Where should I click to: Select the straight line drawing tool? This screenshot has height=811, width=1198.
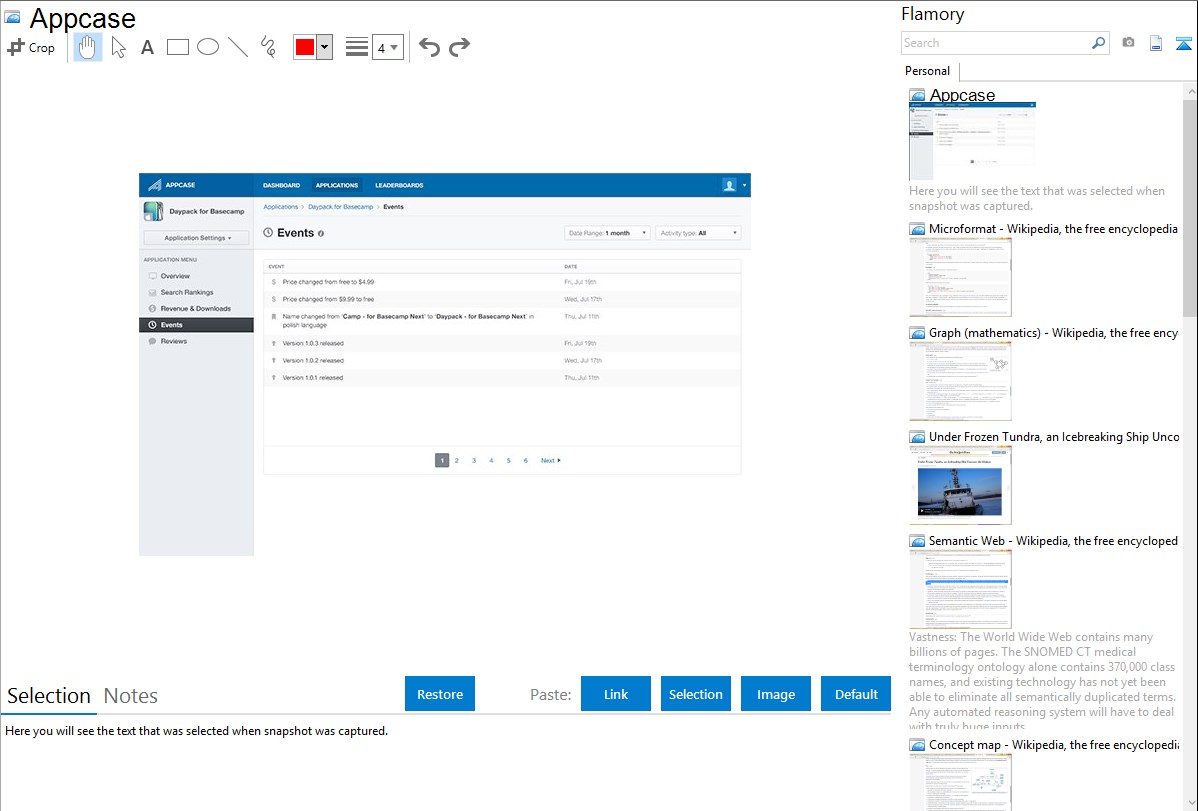pos(238,47)
